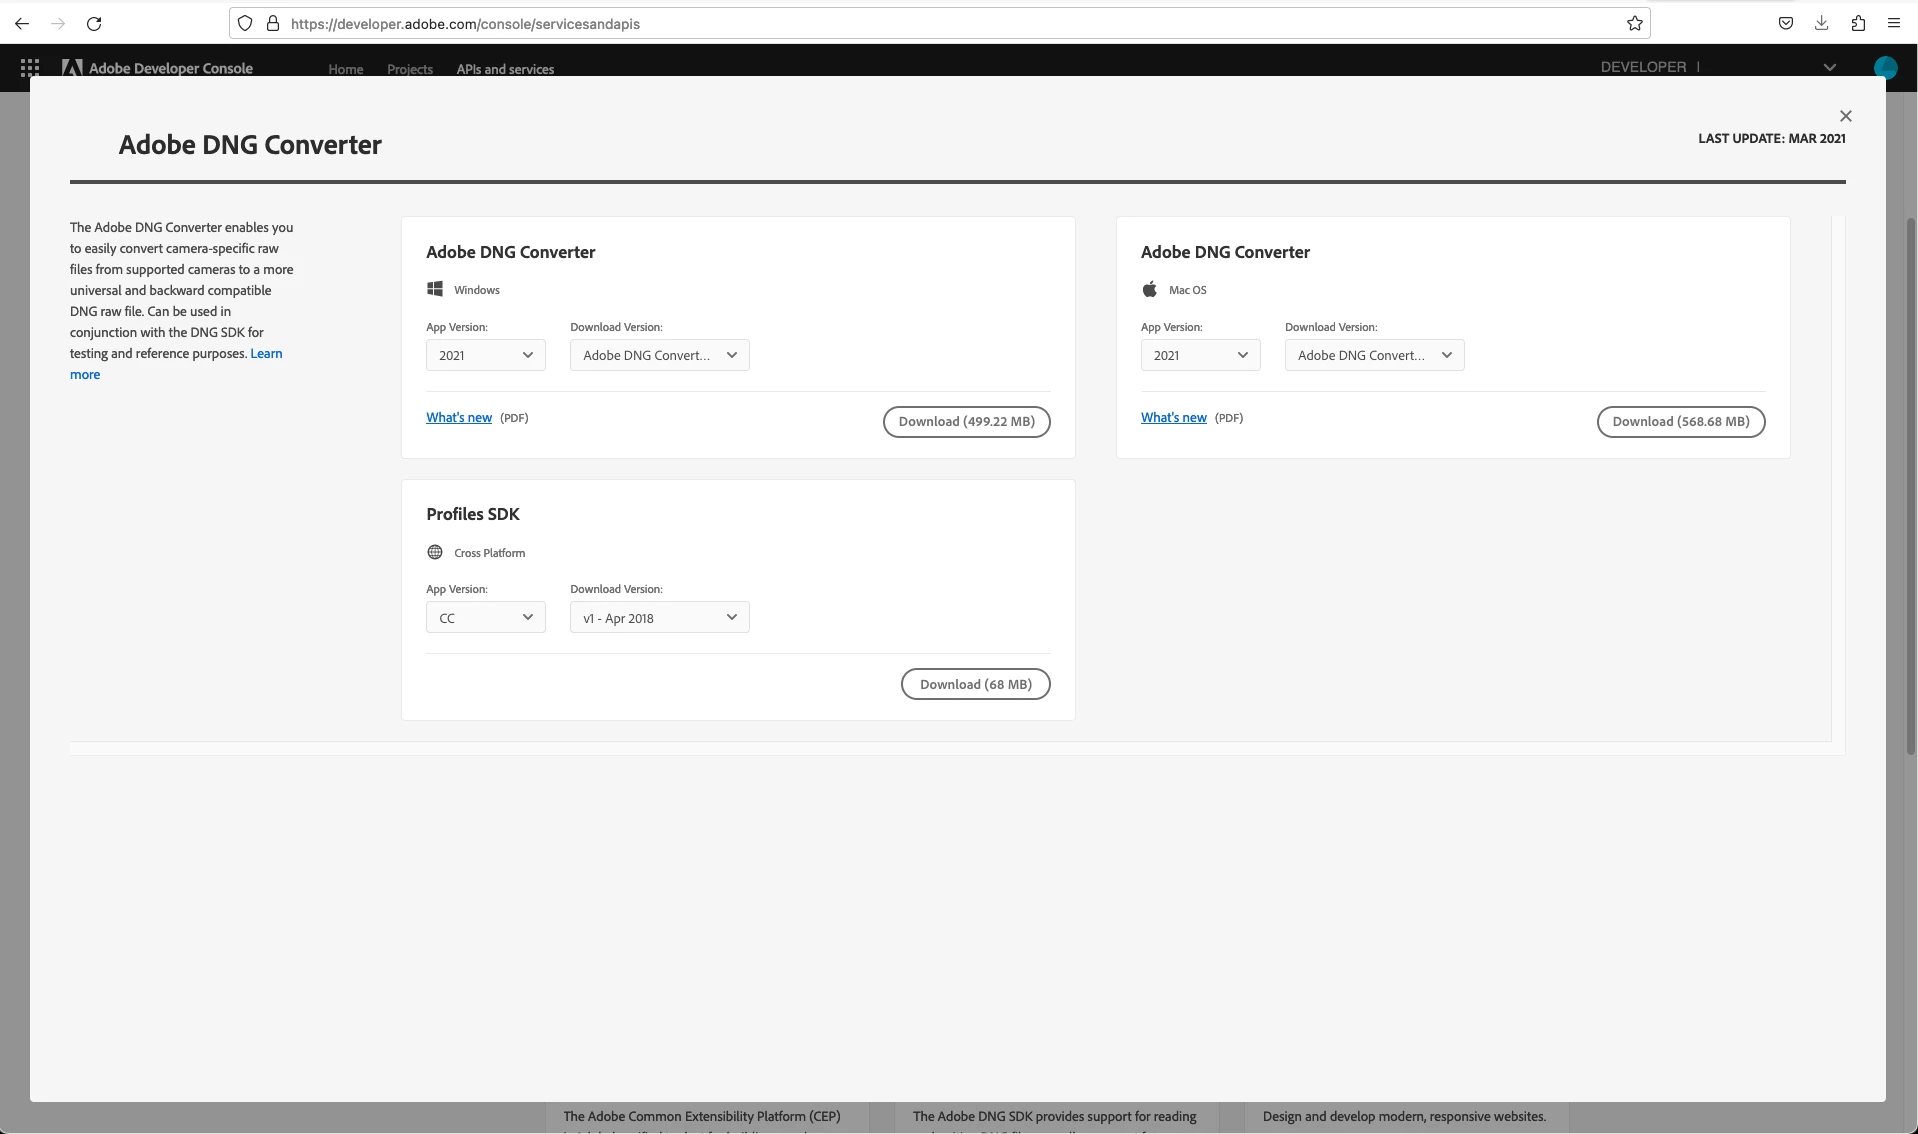Screen dimensions: 1918x1134
Task: Go to the Home tab
Action: point(345,69)
